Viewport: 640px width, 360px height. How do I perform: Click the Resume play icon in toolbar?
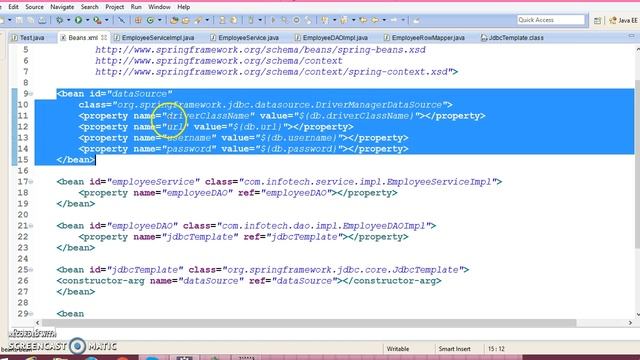coord(273,20)
